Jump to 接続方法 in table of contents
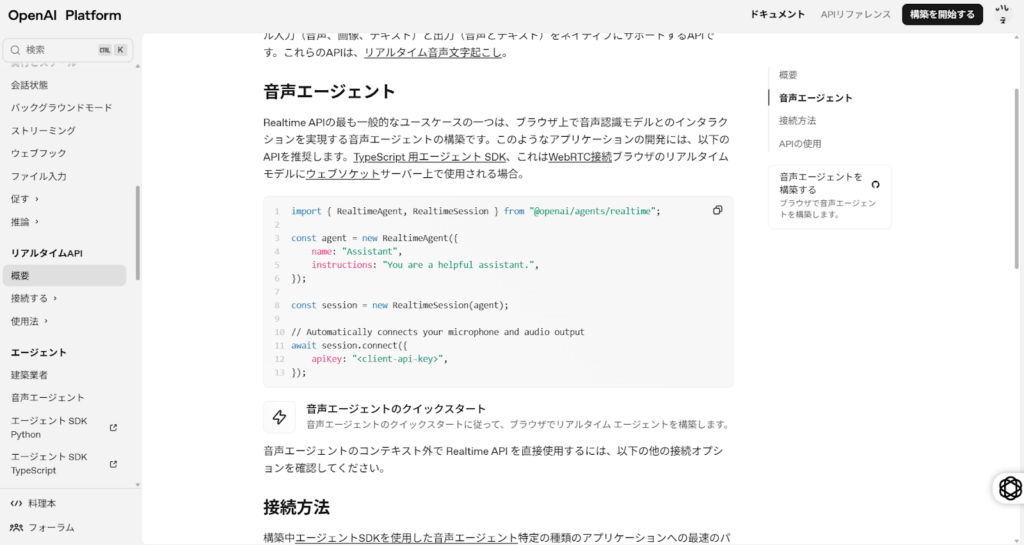 click(797, 121)
